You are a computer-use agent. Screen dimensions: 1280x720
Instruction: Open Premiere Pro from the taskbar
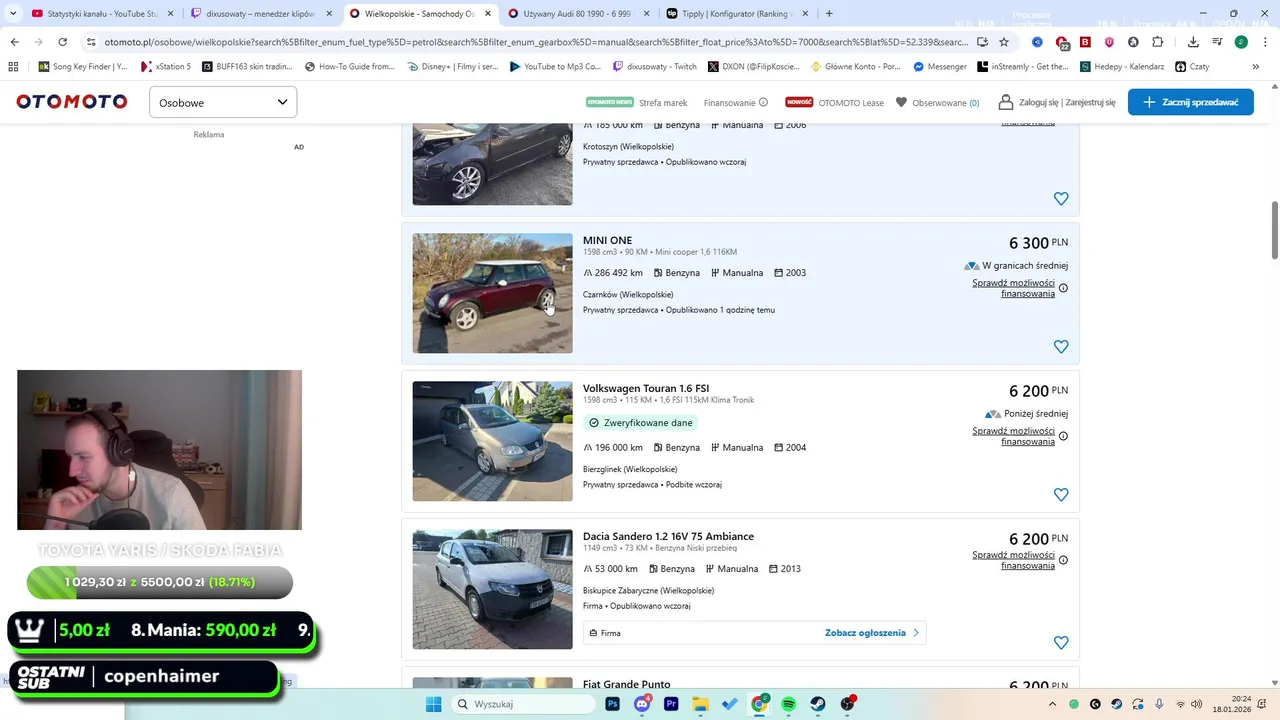pyautogui.click(x=671, y=704)
